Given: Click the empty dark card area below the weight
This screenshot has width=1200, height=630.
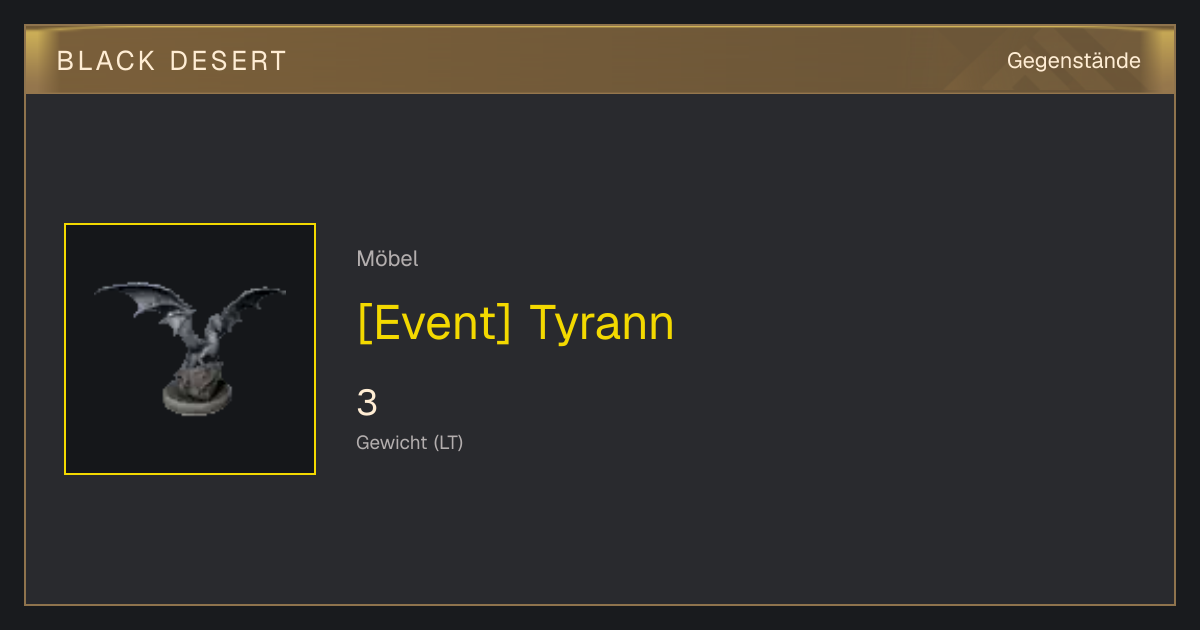Looking at the screenshot, I should tap(700, 530).
